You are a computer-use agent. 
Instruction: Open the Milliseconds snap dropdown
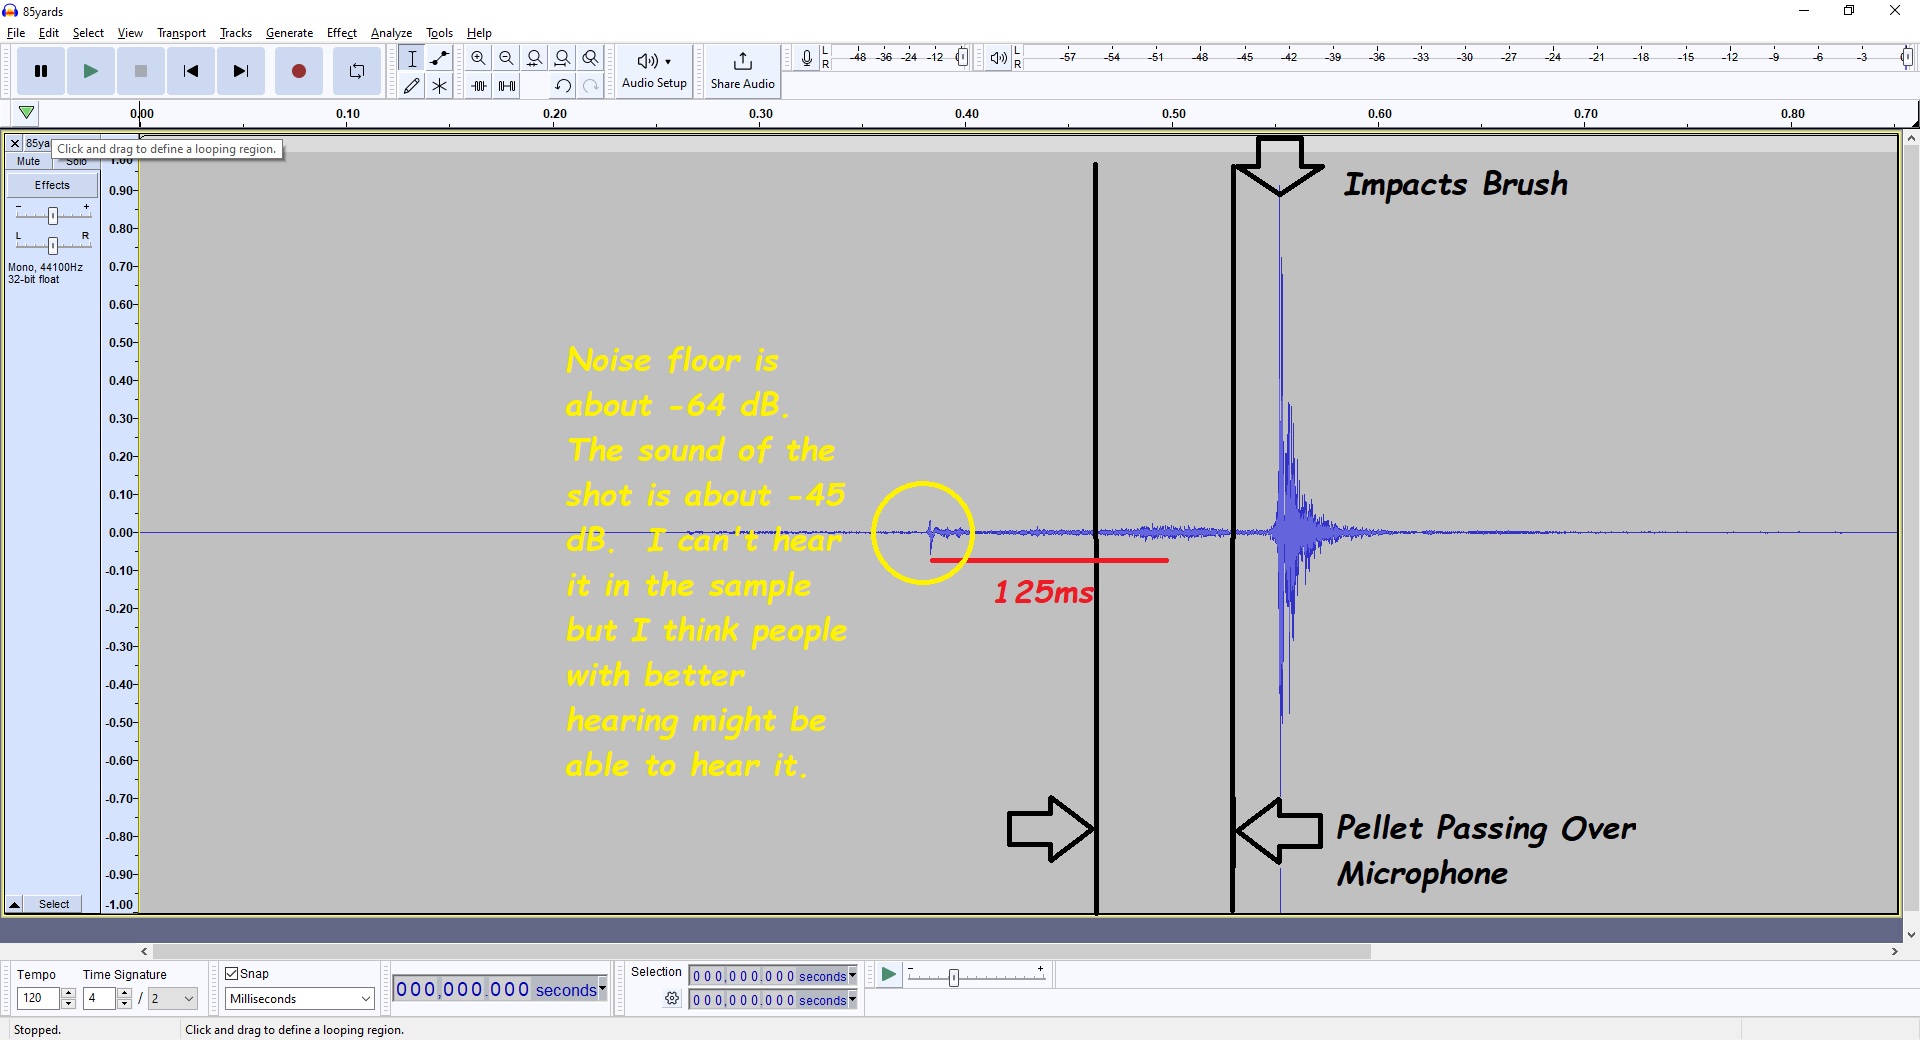click(299, 999)
